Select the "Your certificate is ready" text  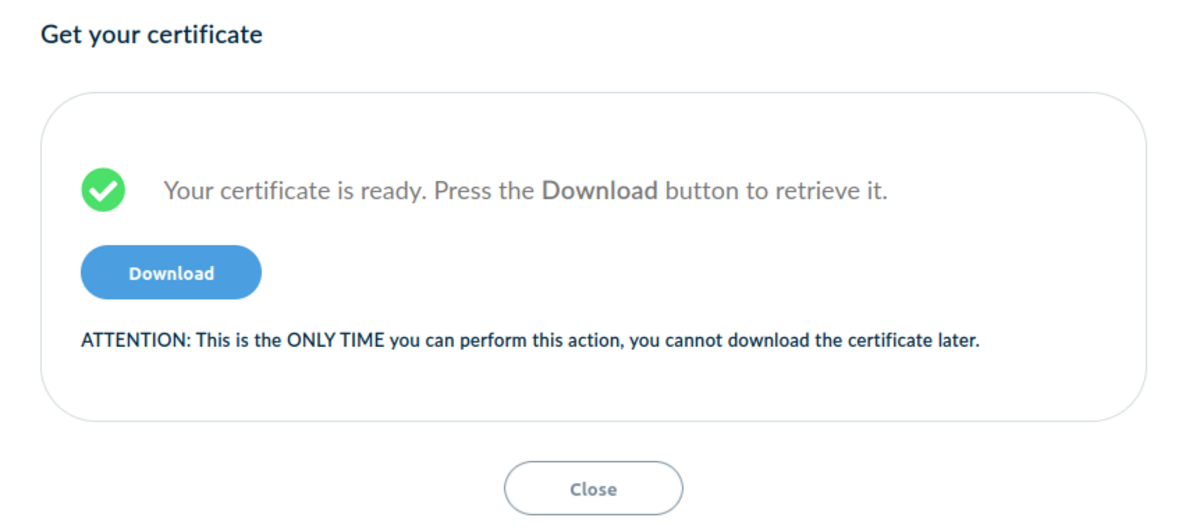[296, 191]
